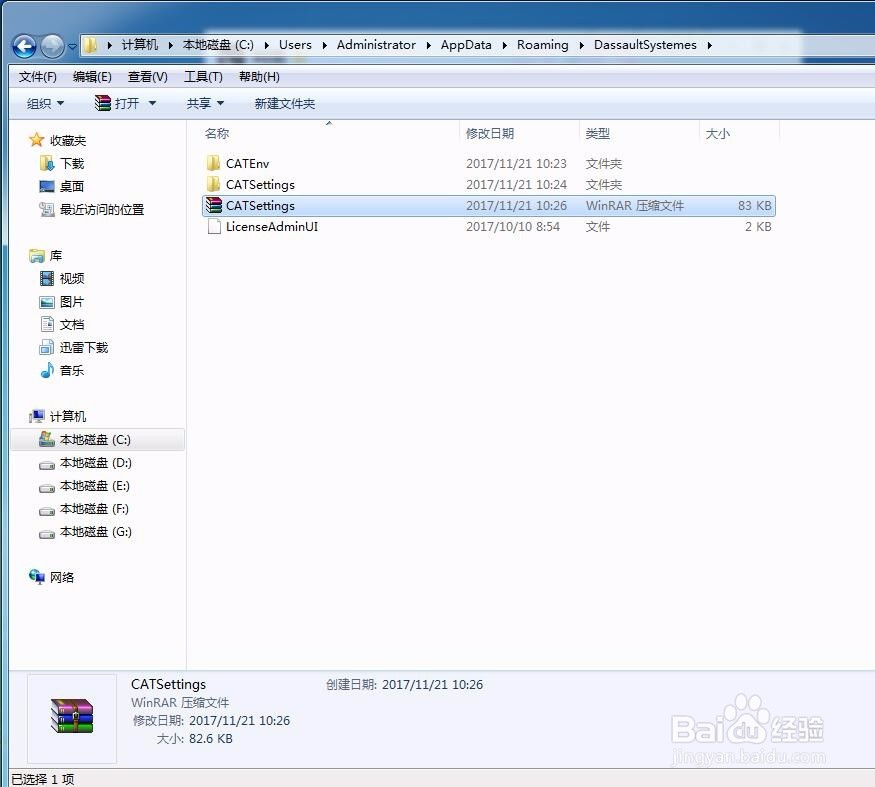875x787 pixels.
Task: Sort by the 大小 column header
Action: pos(718,133)
